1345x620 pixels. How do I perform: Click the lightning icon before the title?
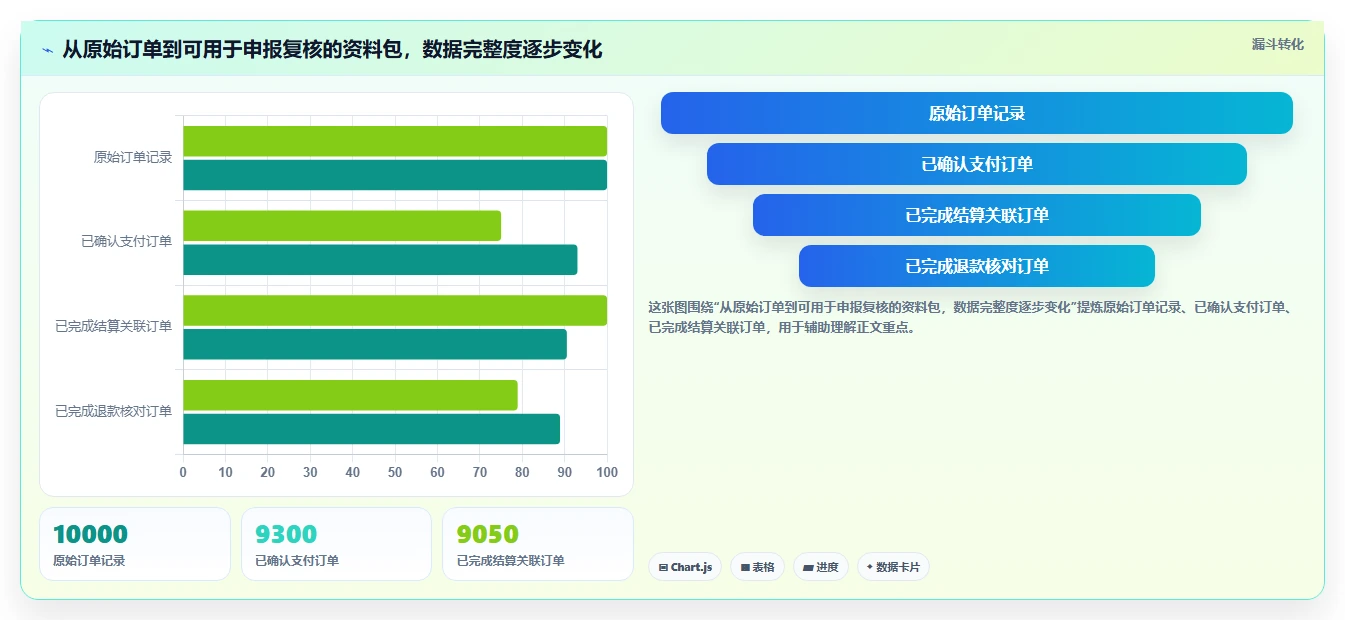pyautogui.click(x=48, y=50)
